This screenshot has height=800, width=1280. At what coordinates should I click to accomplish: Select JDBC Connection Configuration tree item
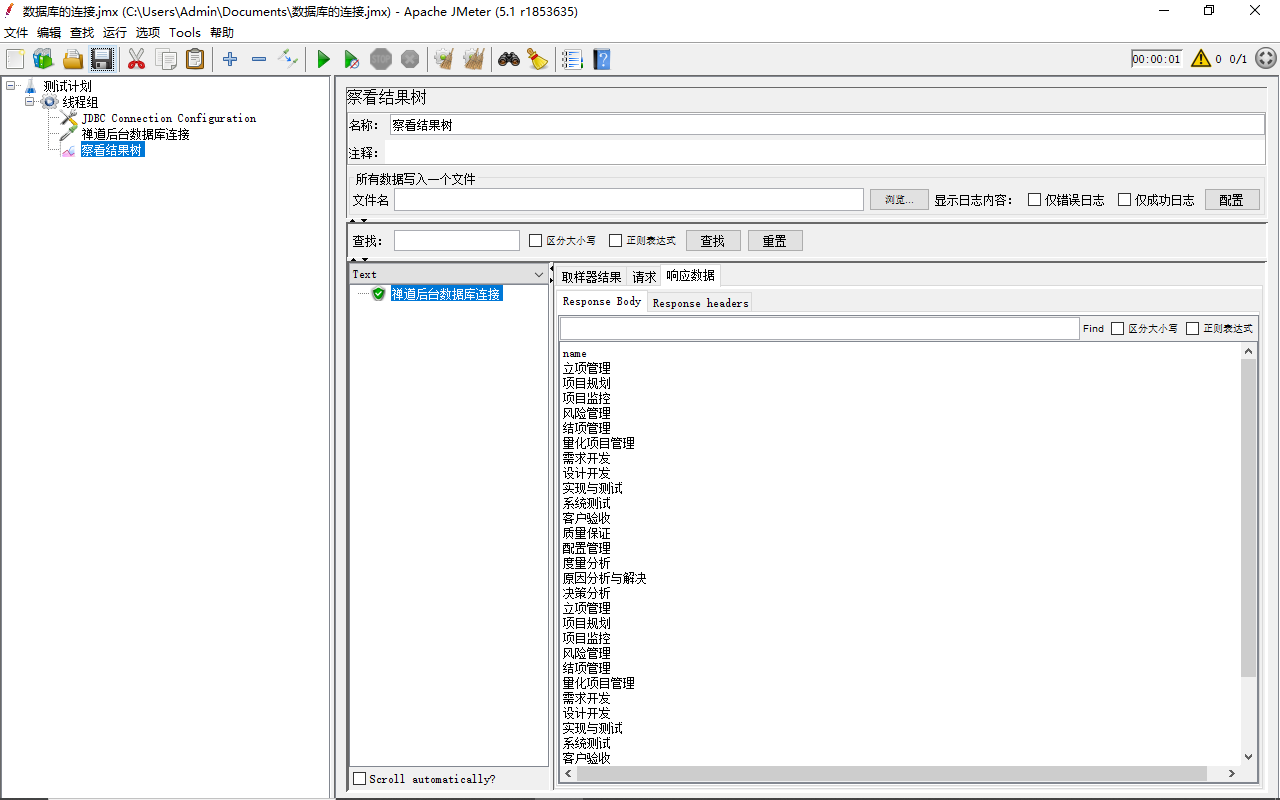(x=169, y=118)
